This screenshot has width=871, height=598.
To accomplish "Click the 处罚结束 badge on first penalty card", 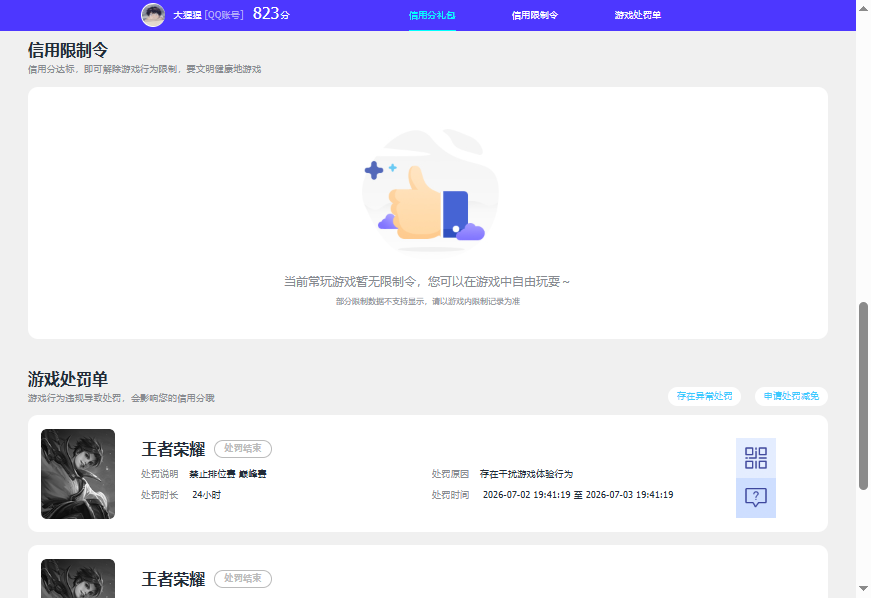I will (x=243, y=449).
